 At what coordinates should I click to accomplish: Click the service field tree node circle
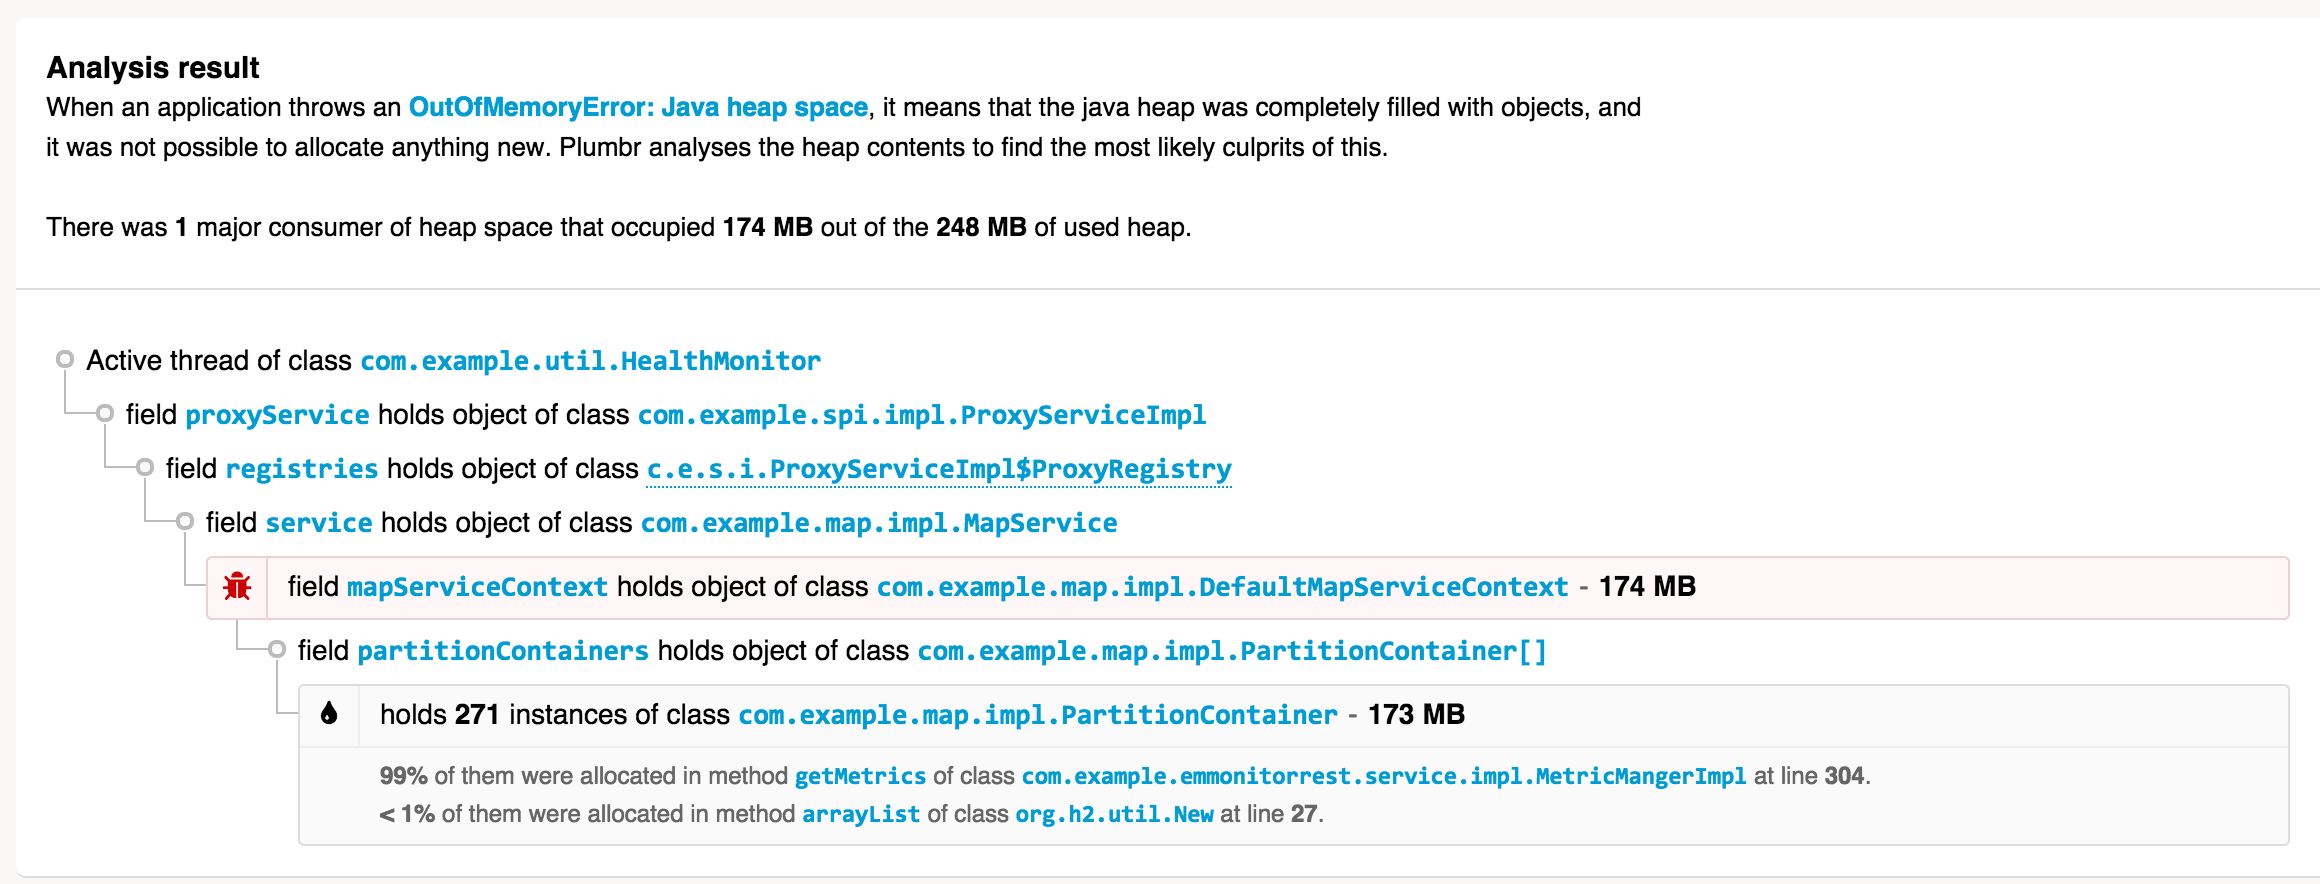[185, 521]
